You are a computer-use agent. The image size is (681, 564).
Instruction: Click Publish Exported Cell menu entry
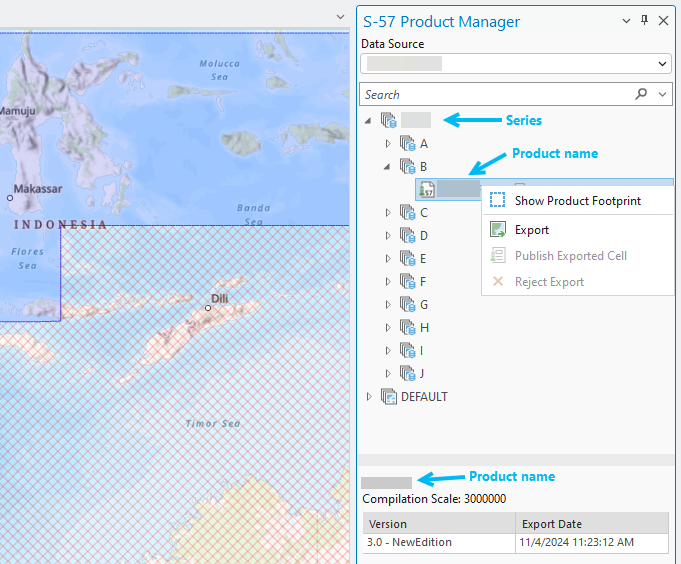578,256
